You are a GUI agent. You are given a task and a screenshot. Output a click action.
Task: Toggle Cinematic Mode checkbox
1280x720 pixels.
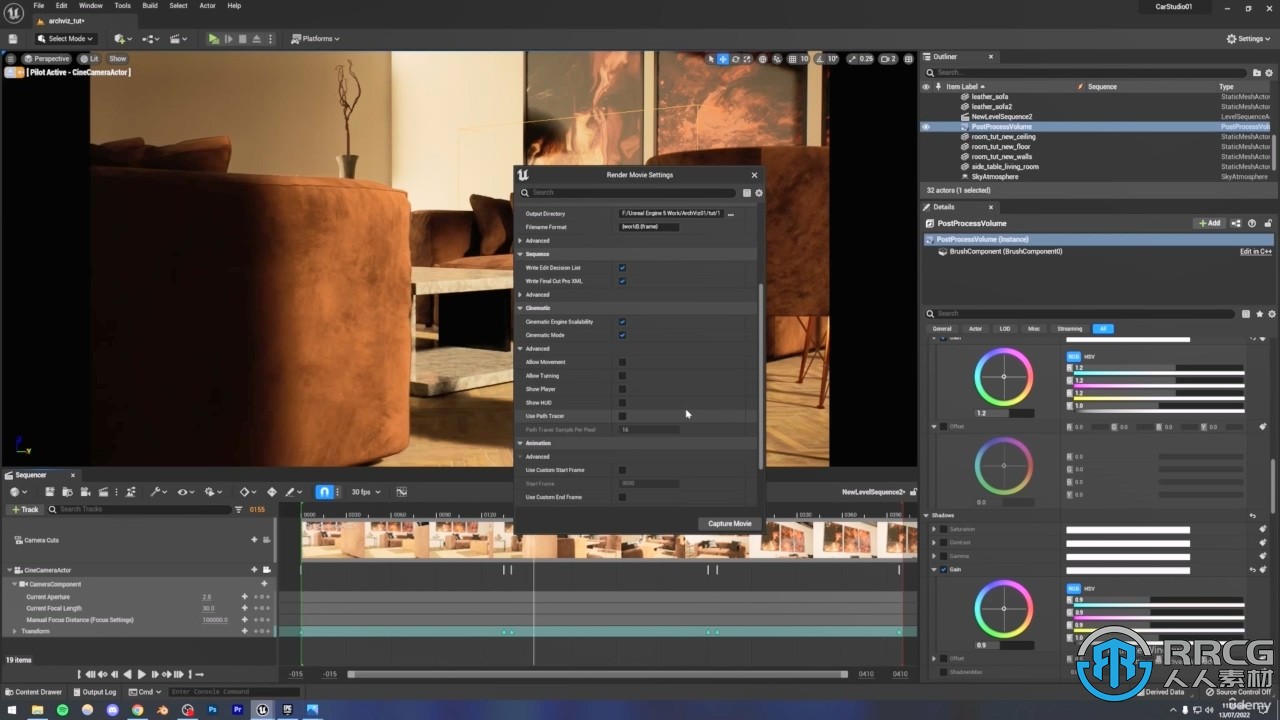coord(622,335)
